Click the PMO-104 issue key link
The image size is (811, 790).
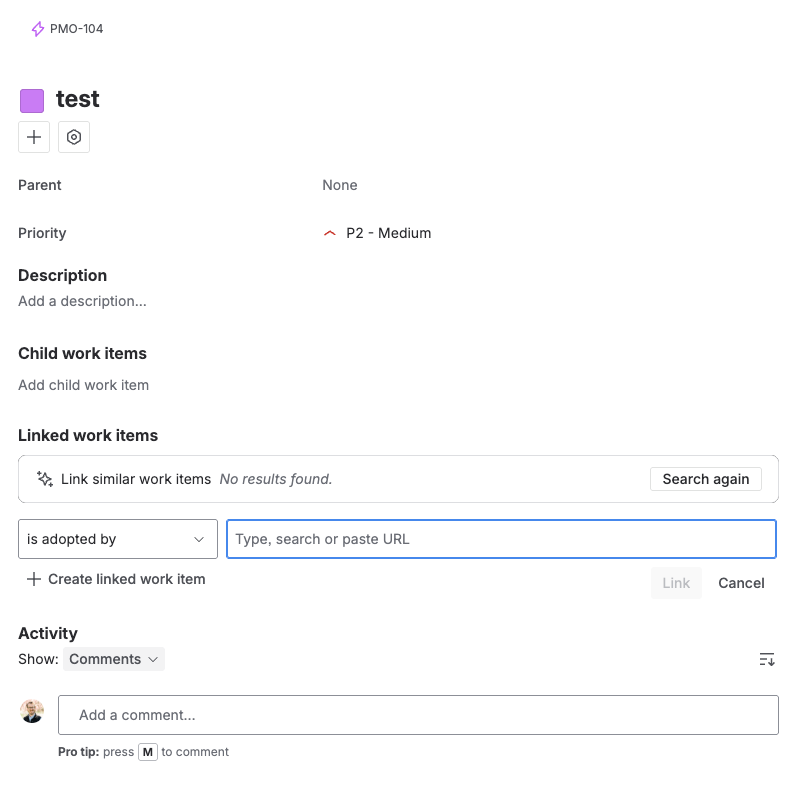[x=77, y=29]
